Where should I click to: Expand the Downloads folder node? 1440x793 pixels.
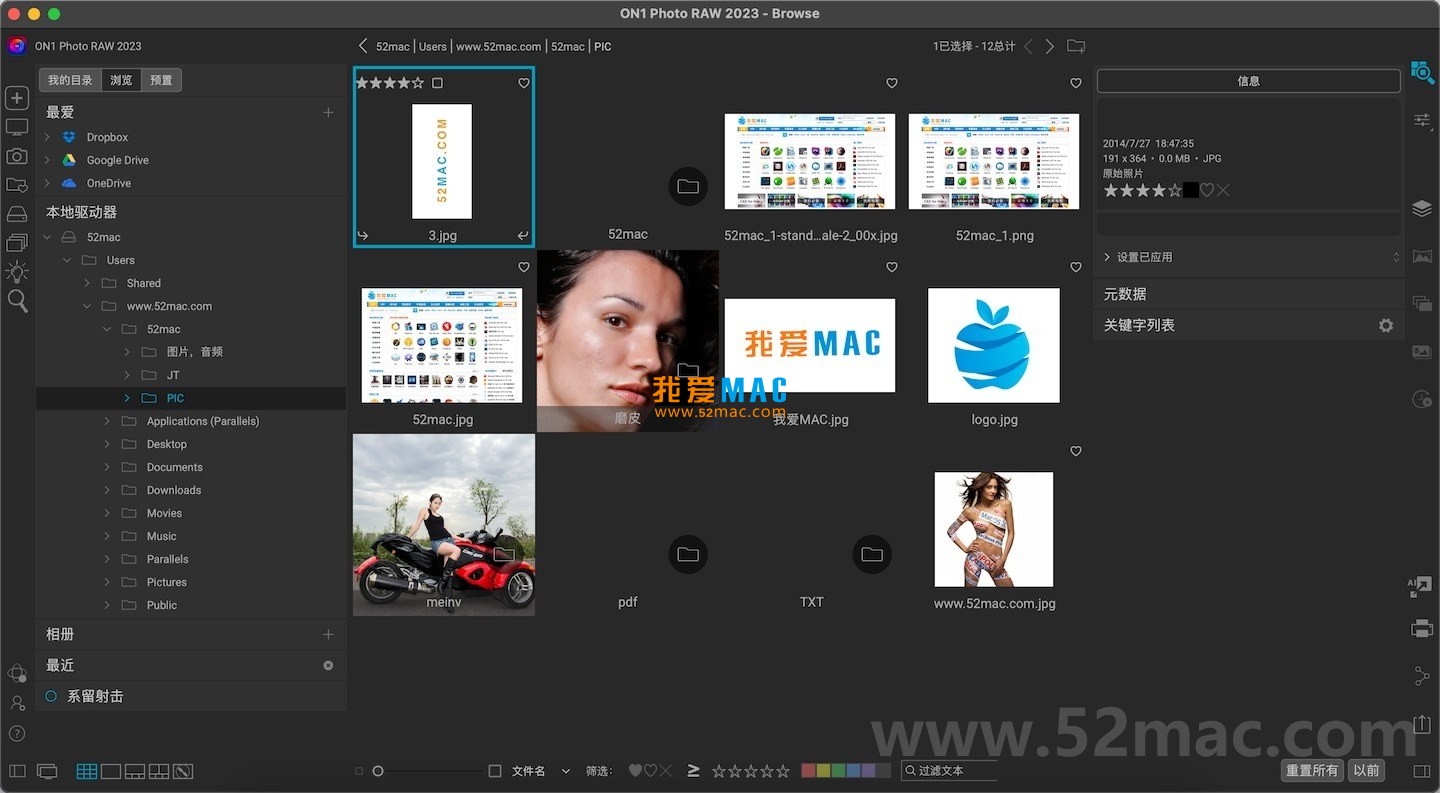coord(107,490)
